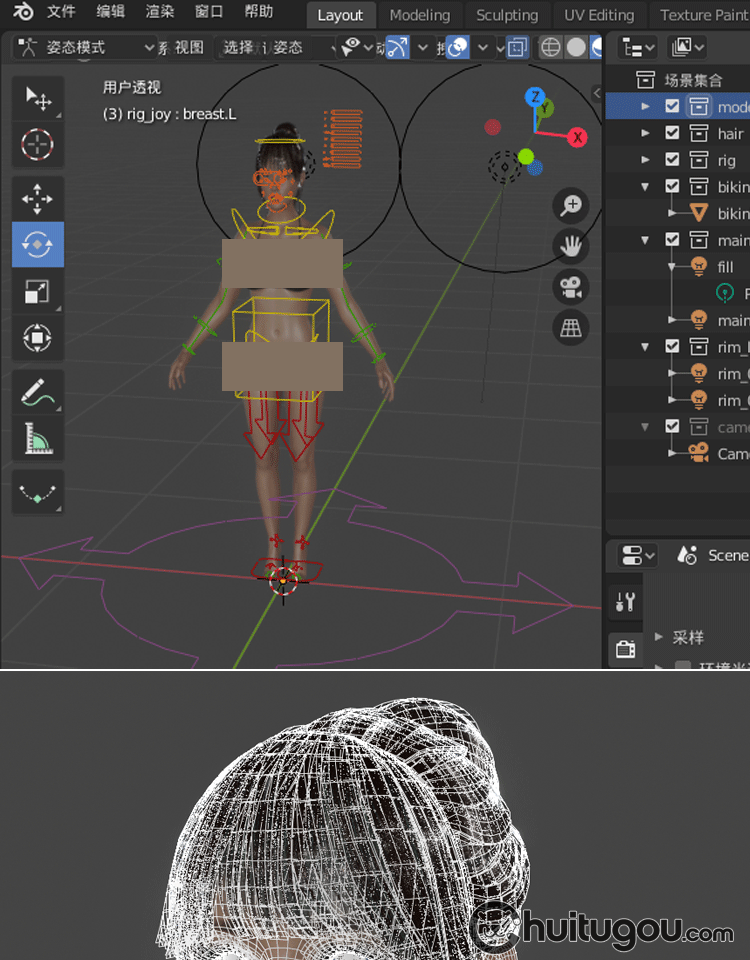Image resolution: width=750 pixels, height=960 pixels.
Task: Toggle camera view with the camera icon
Action: coord(571,287)
